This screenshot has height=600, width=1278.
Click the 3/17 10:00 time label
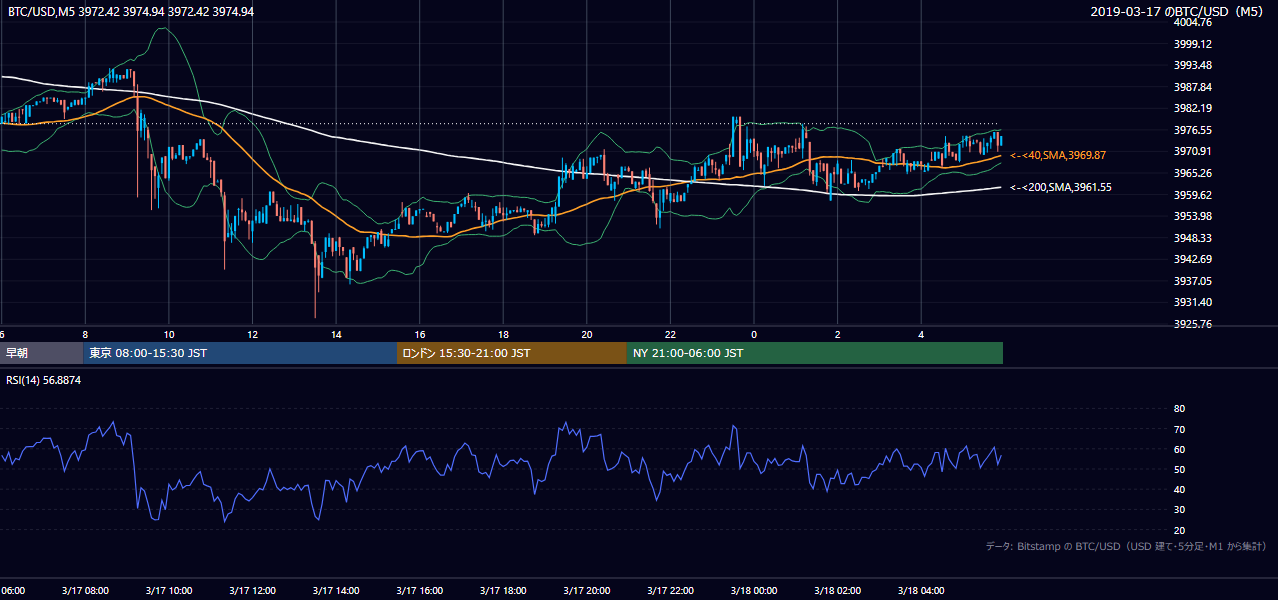pyautogui.click(x=168, y=590)
